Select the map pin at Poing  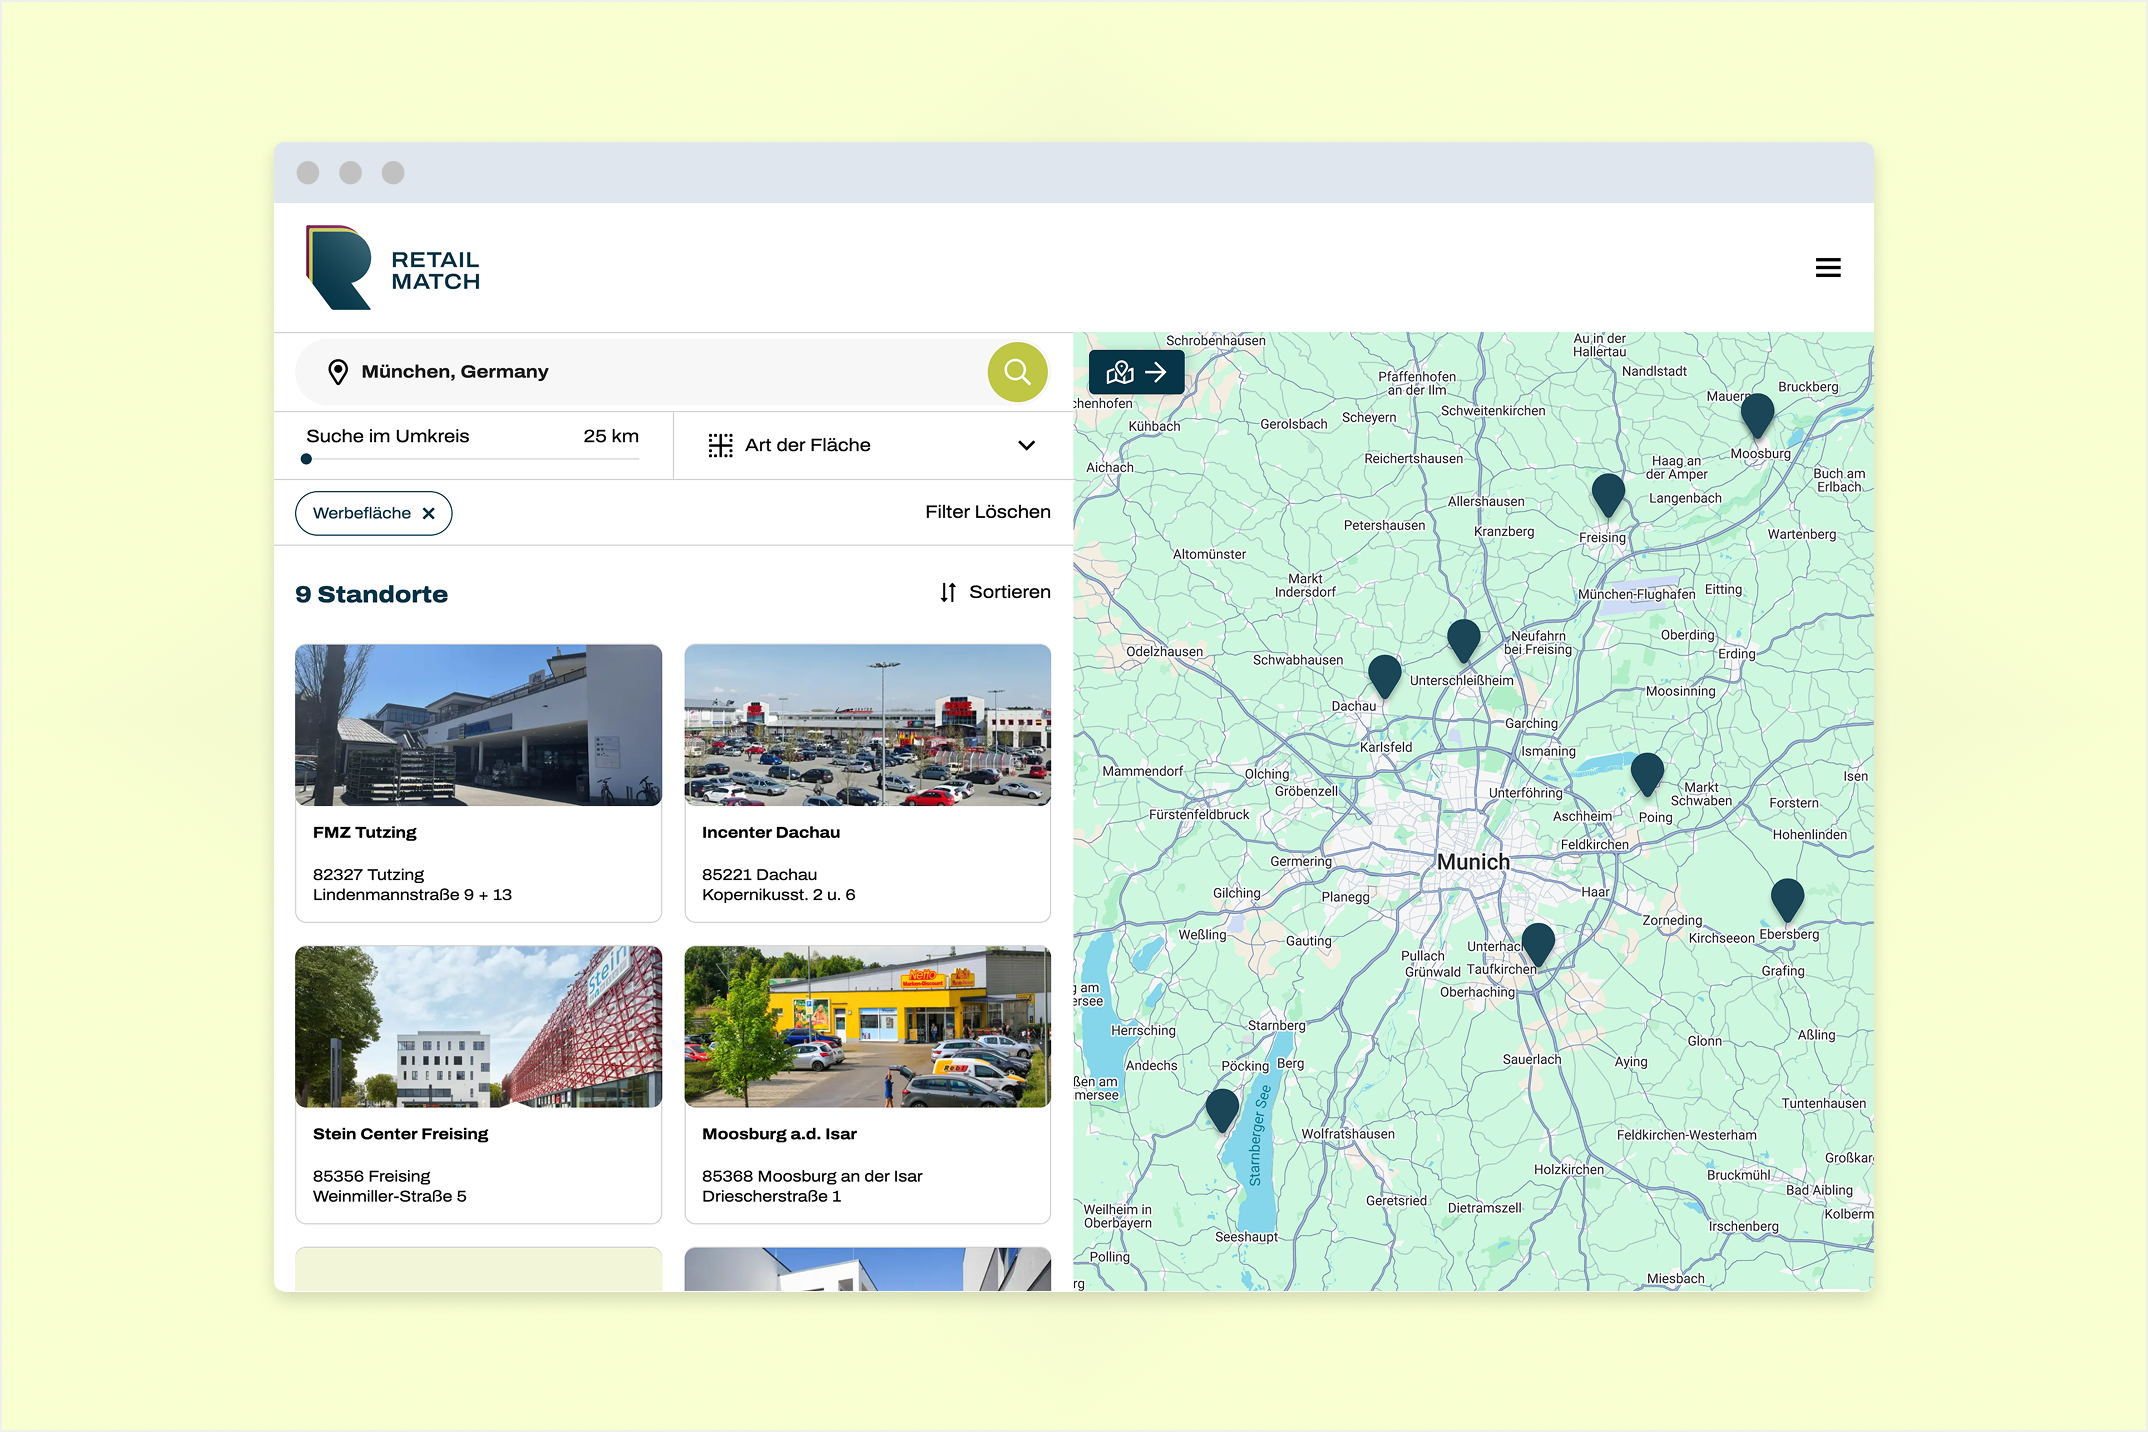[1646, 771]
